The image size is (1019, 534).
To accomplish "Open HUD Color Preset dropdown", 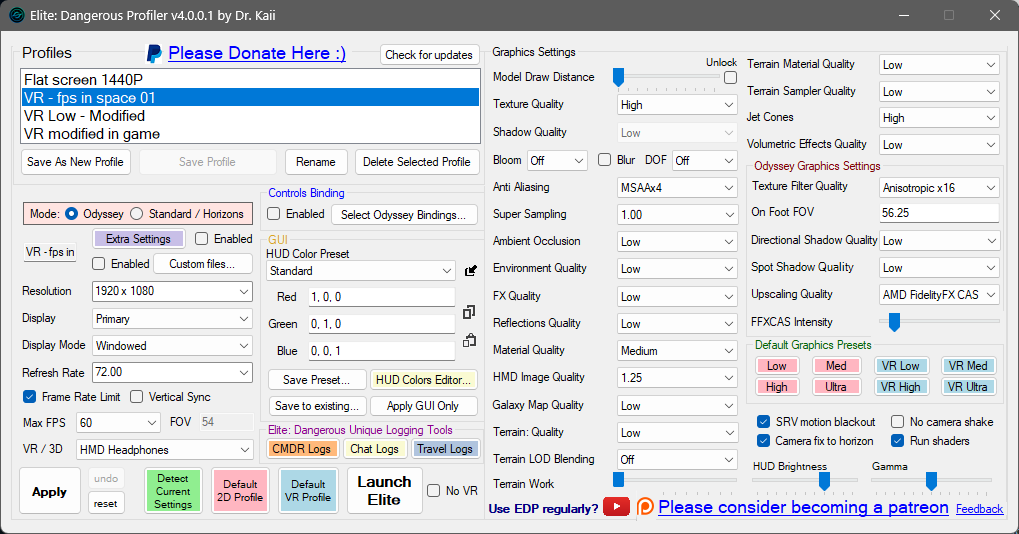I will [361, 271].
